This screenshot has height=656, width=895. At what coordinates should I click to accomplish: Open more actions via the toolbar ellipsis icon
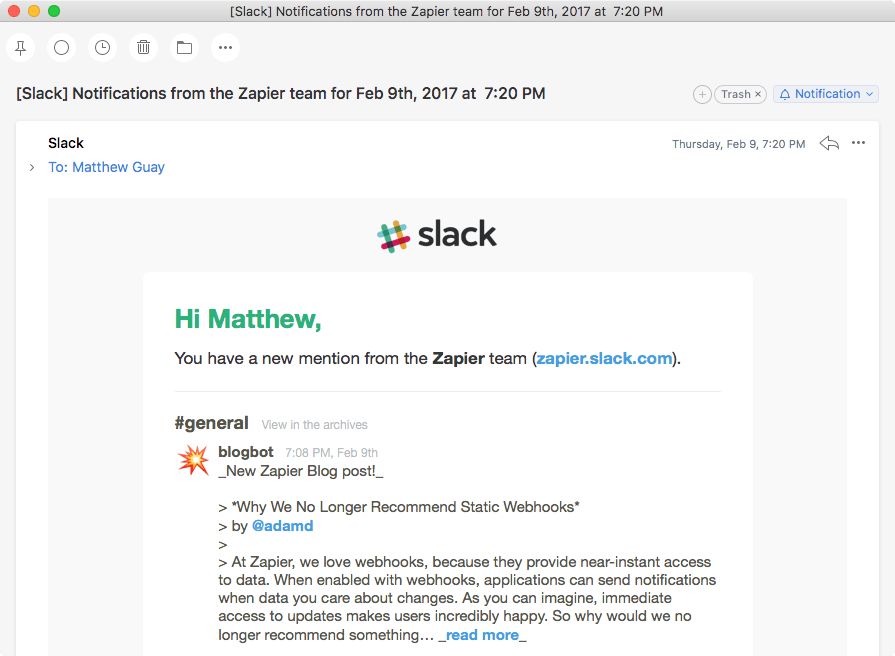point(225,47)
